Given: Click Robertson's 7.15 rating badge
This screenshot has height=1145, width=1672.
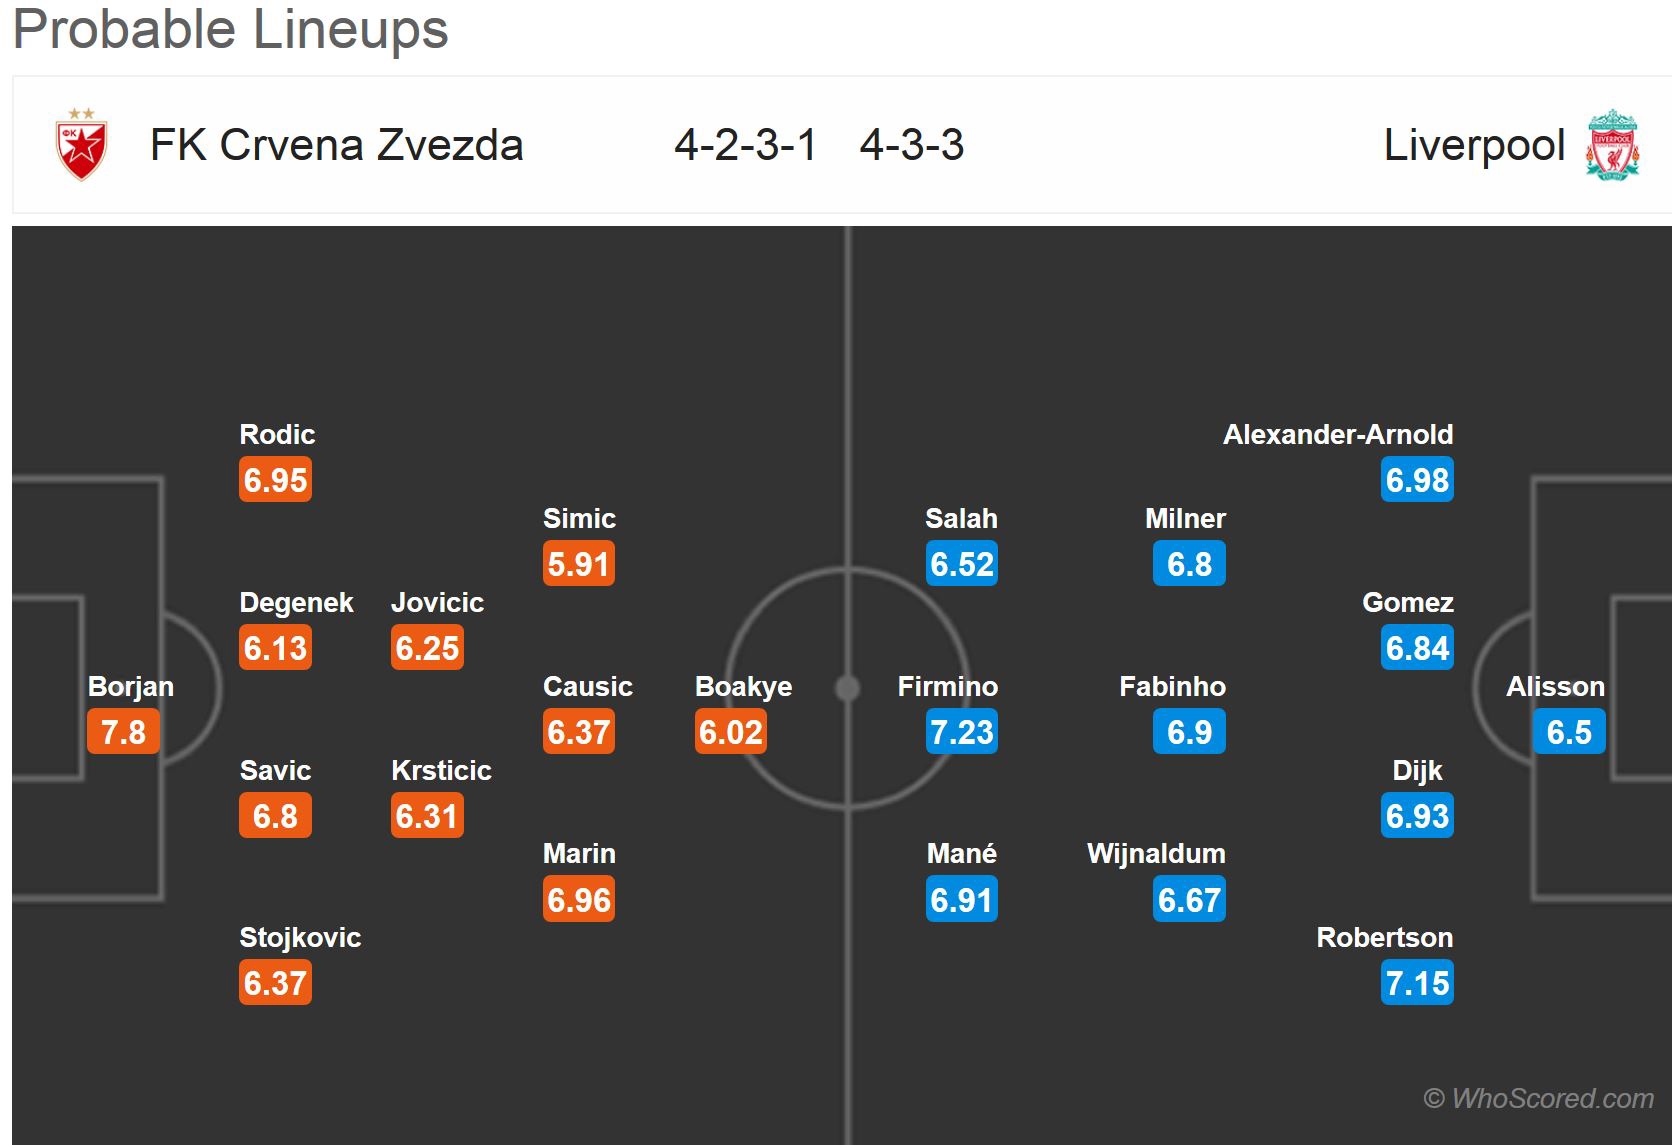Looking at the screenshot, I should tap(1417, 983).
